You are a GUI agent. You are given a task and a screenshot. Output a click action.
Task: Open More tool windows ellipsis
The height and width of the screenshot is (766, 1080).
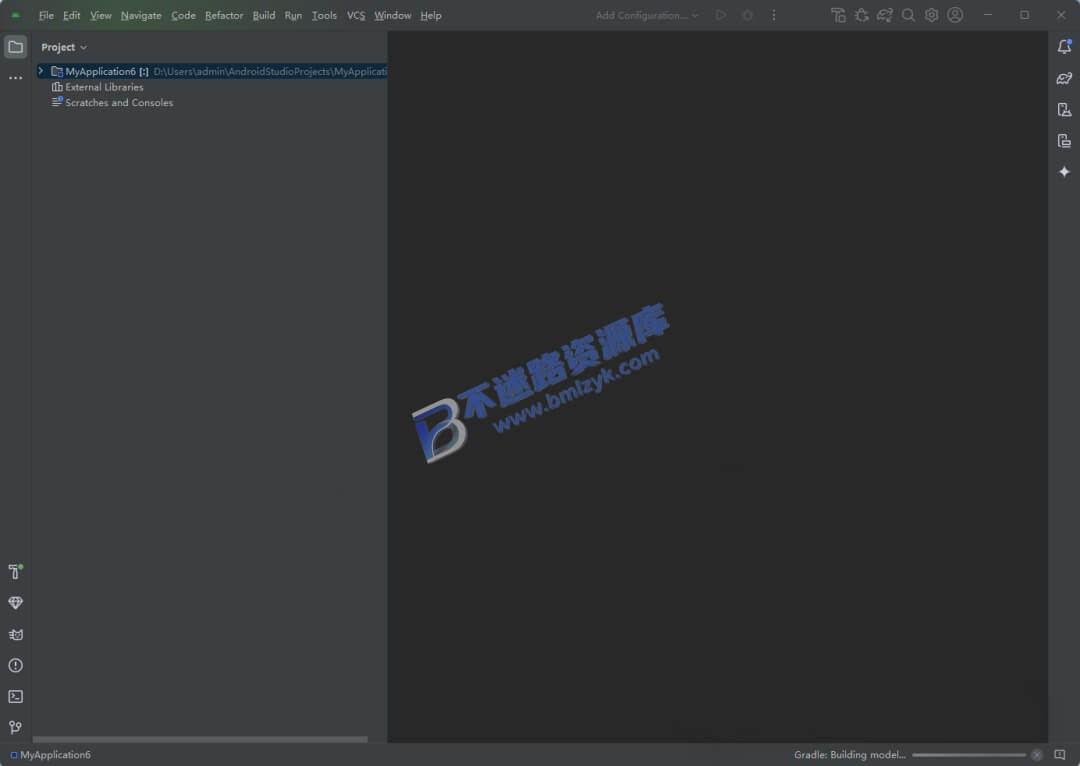pos(15,78)
